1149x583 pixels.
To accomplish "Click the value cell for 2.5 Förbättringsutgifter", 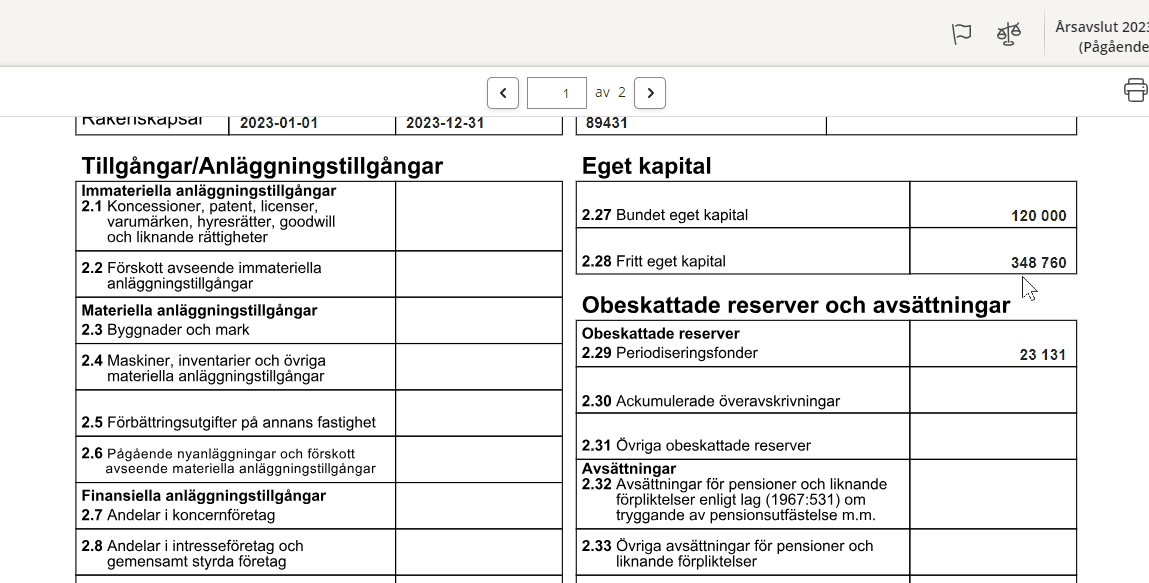I will point(478,413).
